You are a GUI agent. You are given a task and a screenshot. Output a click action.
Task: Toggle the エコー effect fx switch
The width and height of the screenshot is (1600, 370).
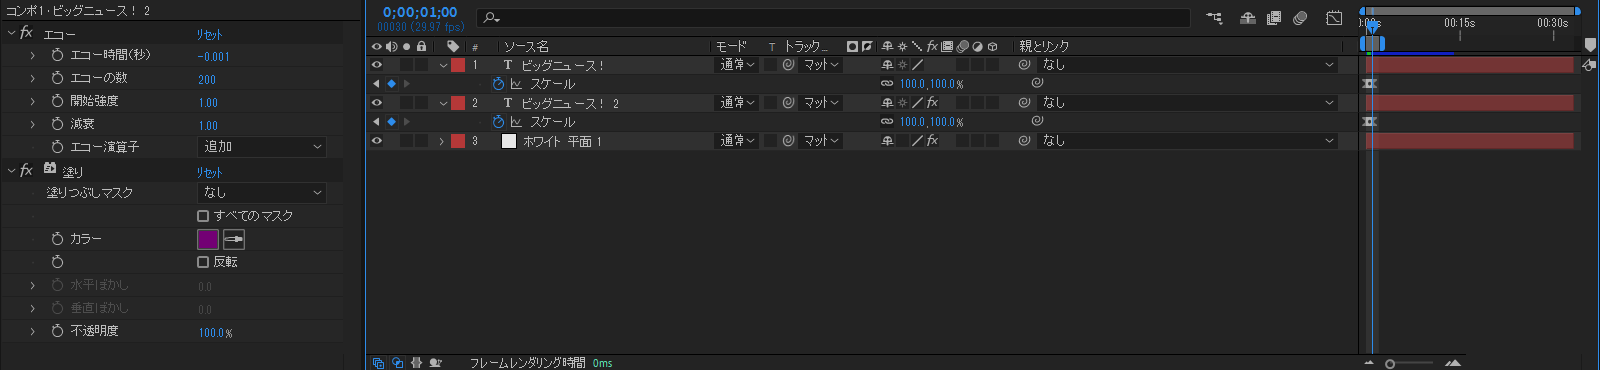26,33
